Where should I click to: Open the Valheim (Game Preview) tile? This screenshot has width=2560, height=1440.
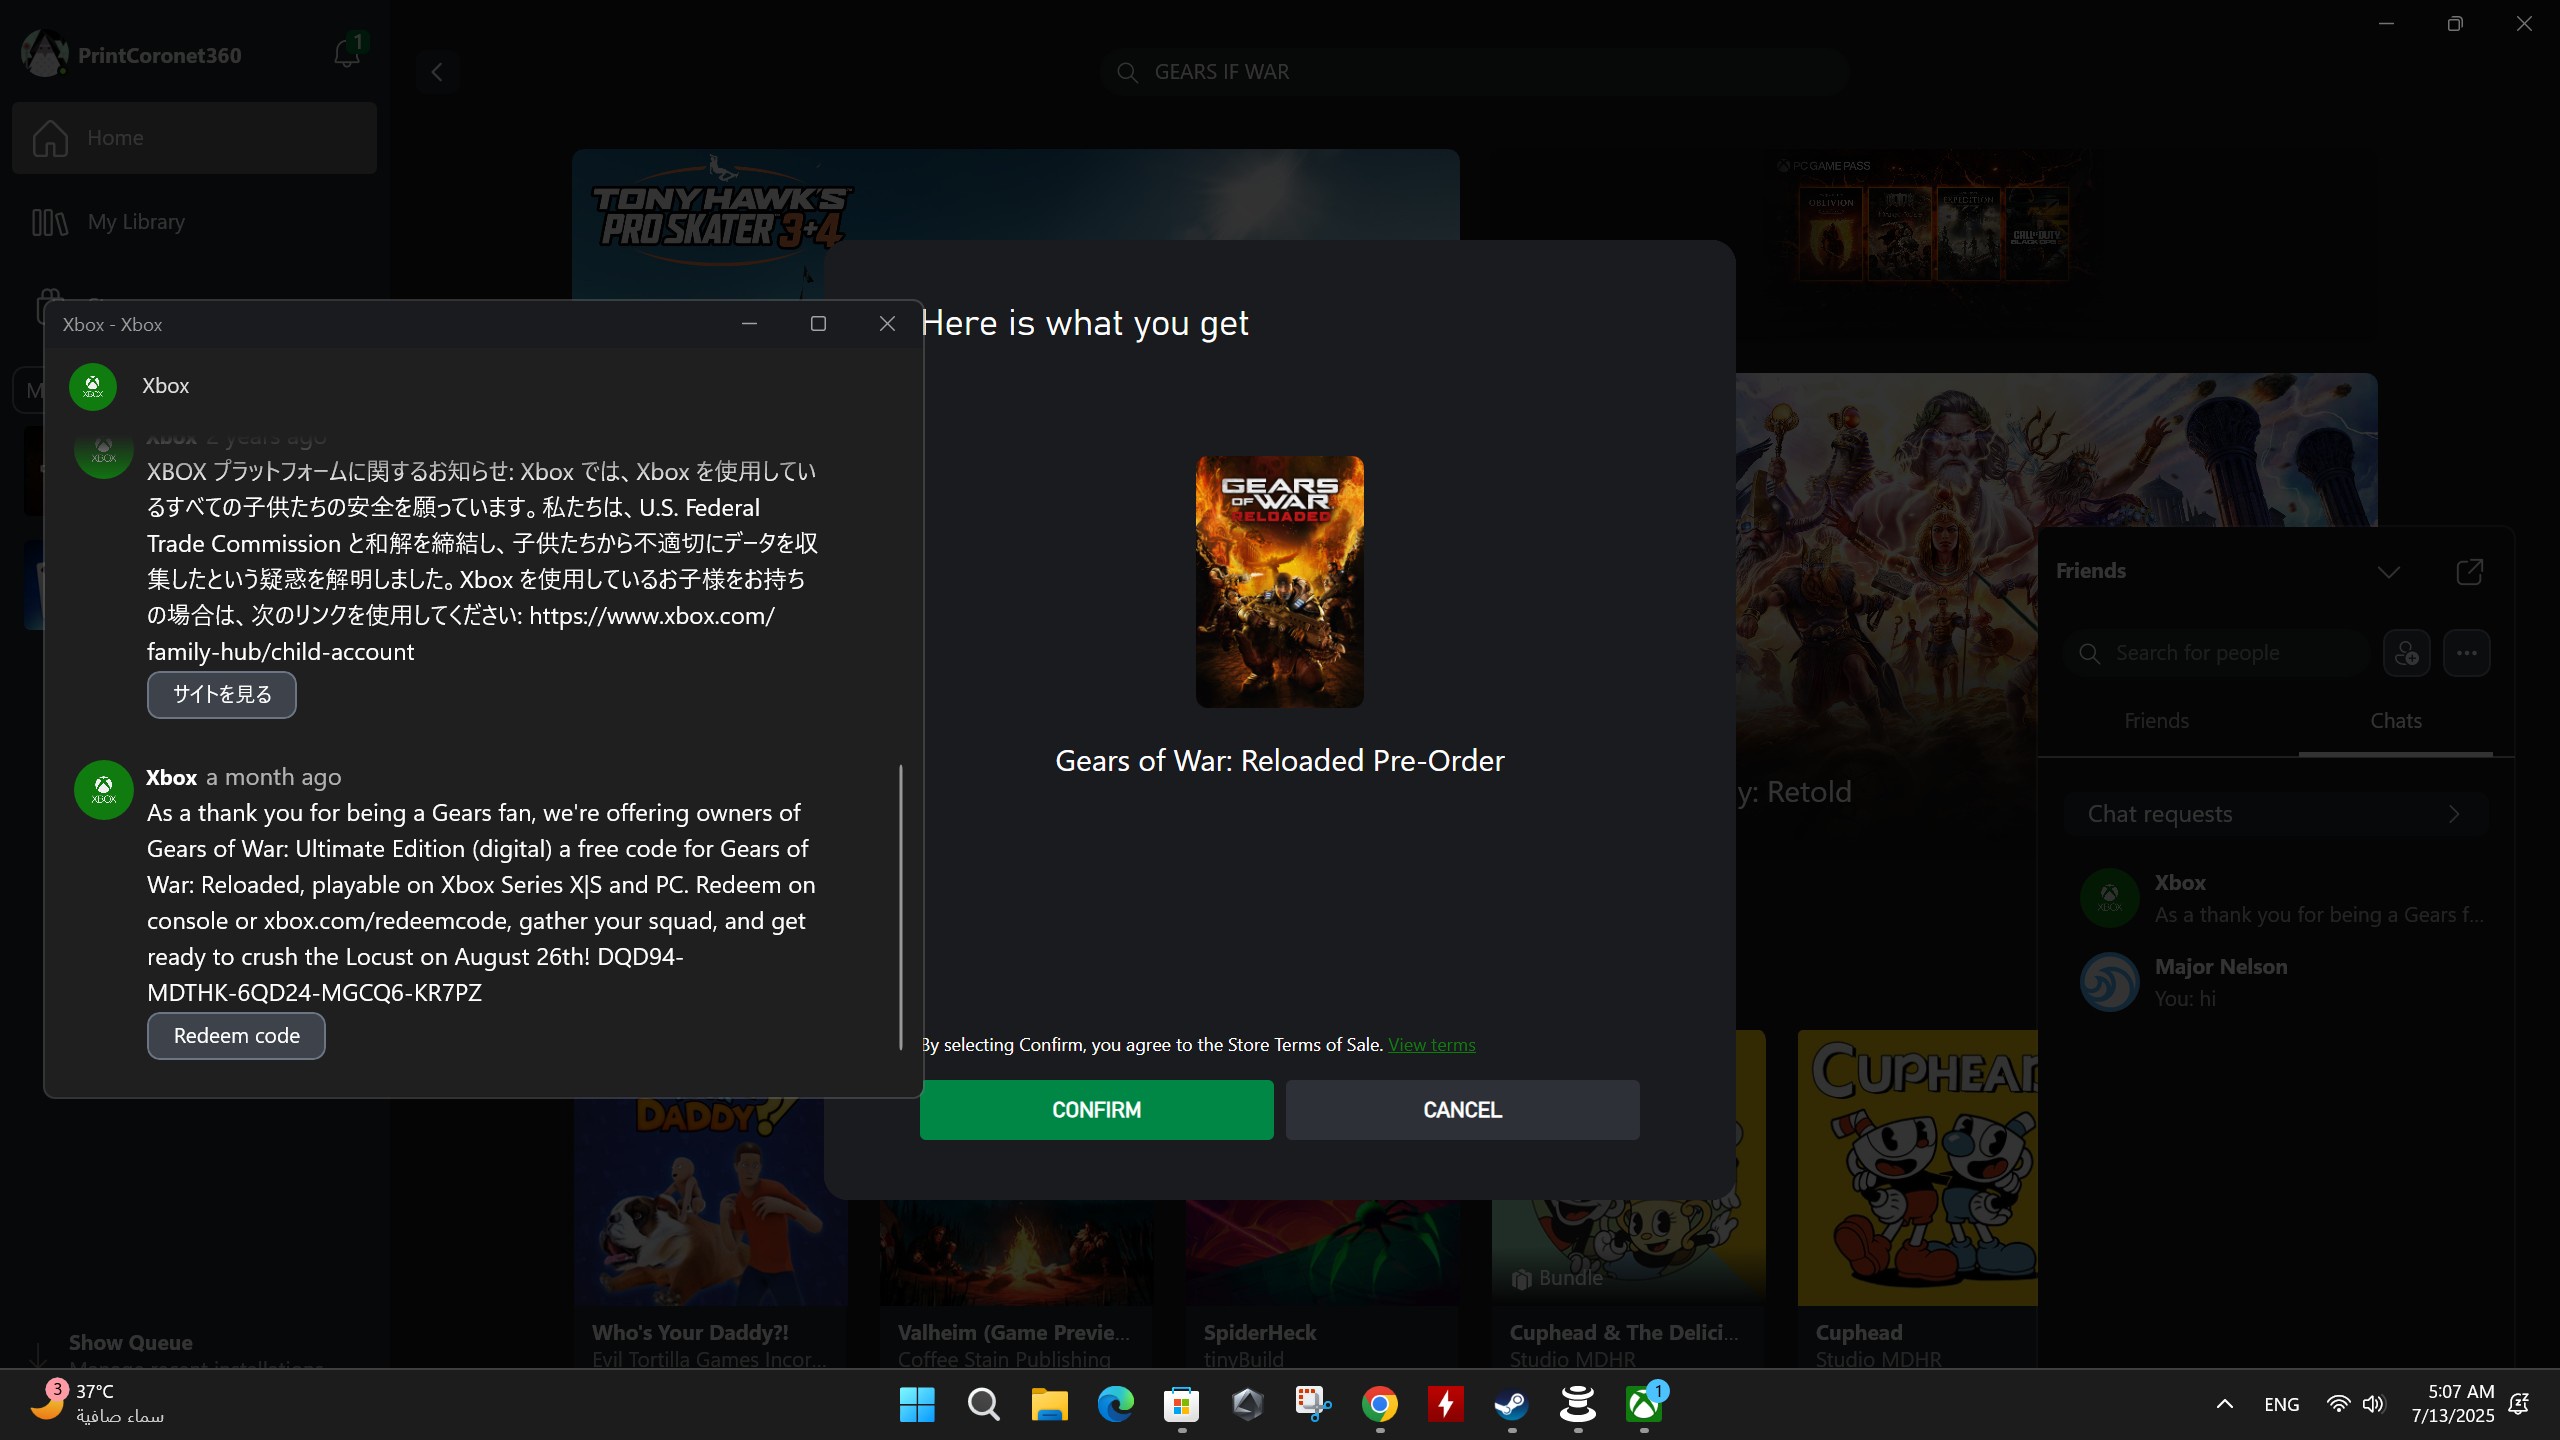[1017, 1284]
